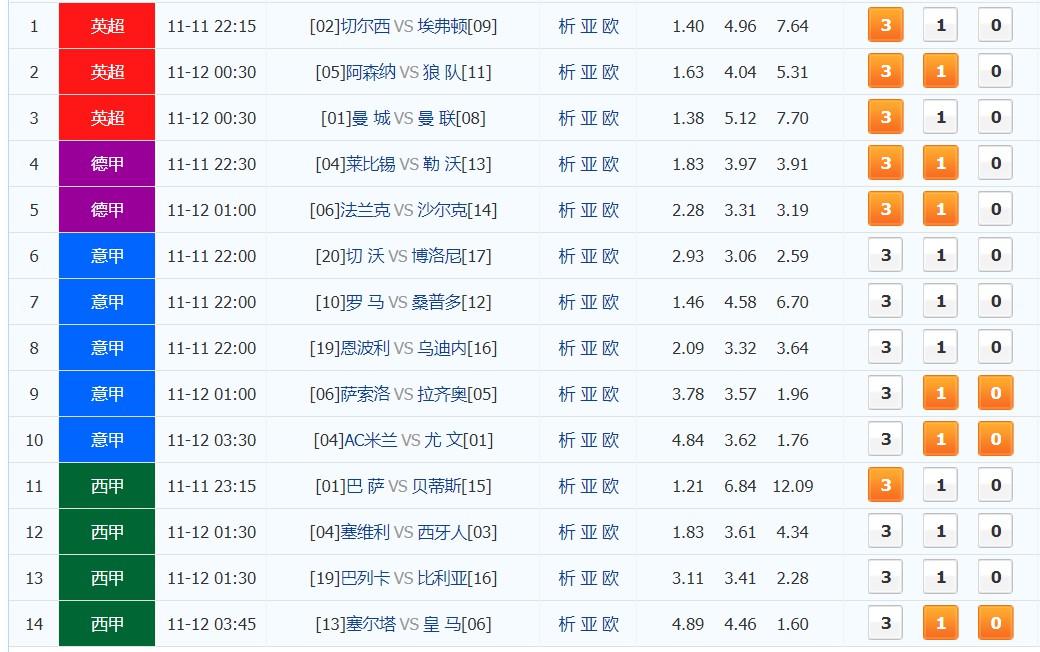
Task: Open 析 analysis for 巴列卡 VS 比利亚
Action: 566,578
